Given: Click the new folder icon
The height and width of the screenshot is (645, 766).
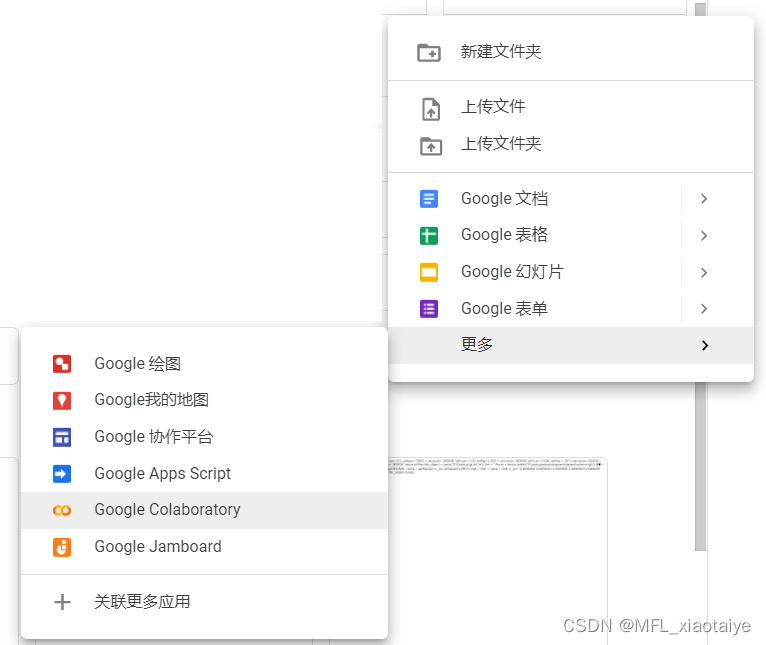Looking at the screenshot, I should (x=428, y=52).
